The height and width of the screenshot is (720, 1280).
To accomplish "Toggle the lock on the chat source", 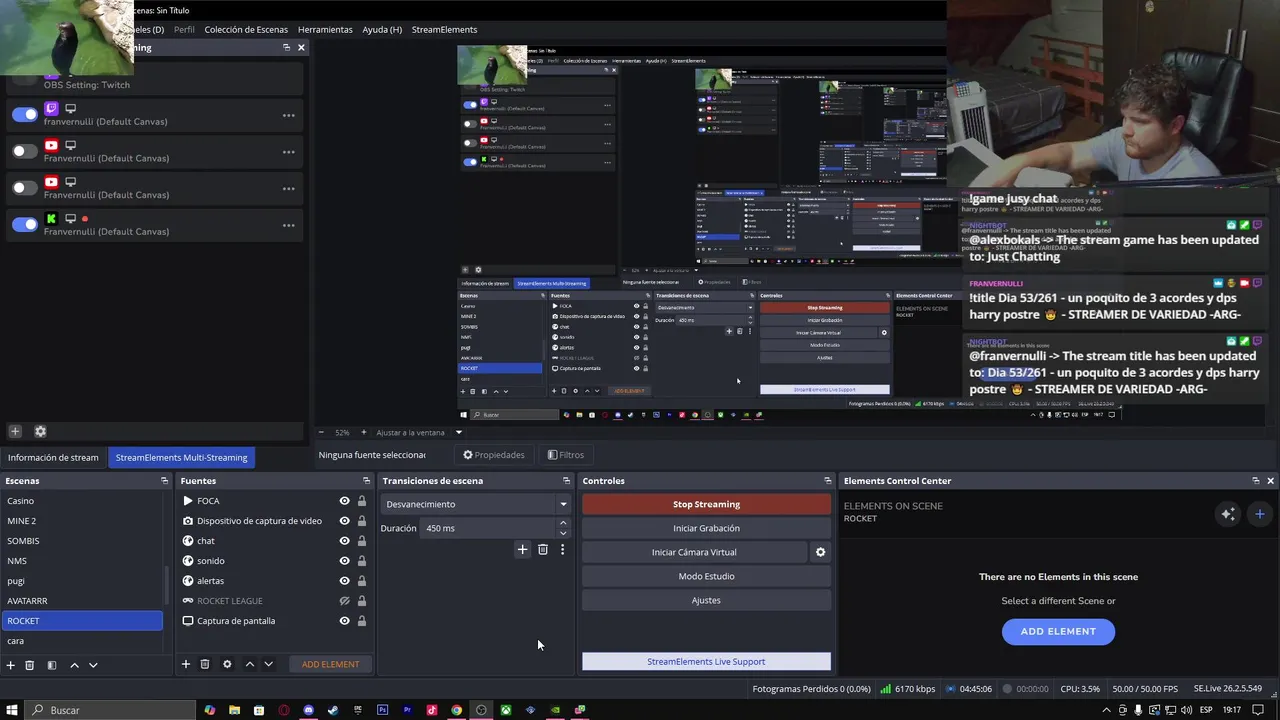I will 362,541.
